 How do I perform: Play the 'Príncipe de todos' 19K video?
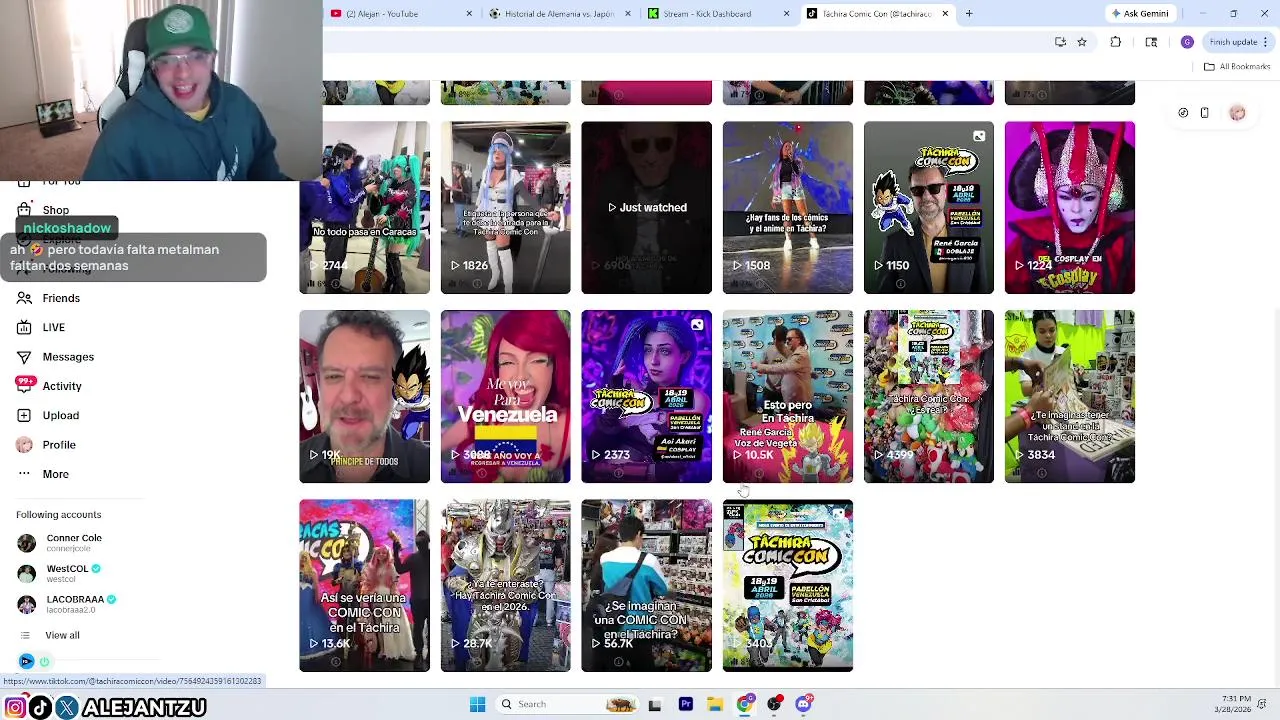(364, 397)
